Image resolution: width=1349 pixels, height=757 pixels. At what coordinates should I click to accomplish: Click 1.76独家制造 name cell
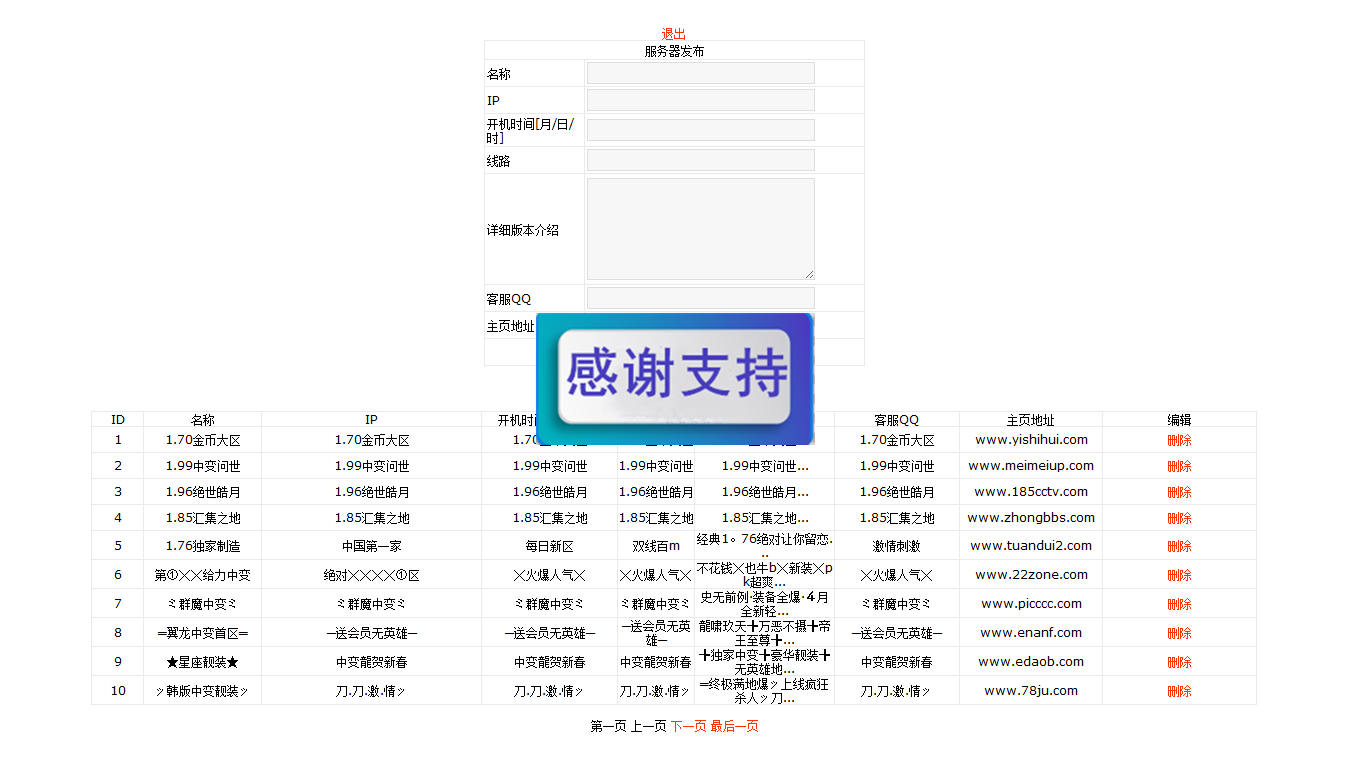pos(203,546)
